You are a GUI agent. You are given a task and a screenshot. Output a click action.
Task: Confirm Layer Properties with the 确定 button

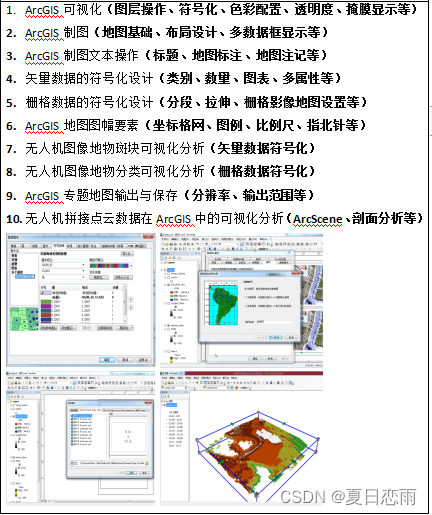tap(107, 360)
